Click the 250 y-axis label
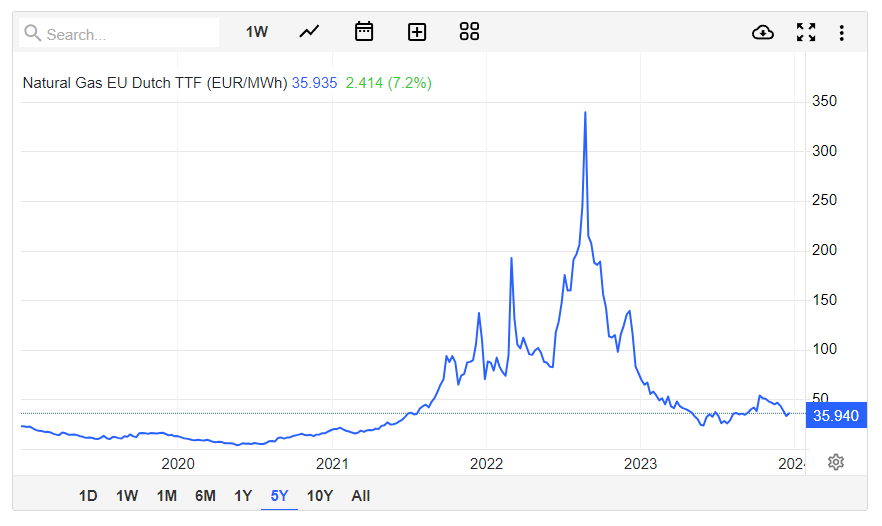 coord(824,200)
